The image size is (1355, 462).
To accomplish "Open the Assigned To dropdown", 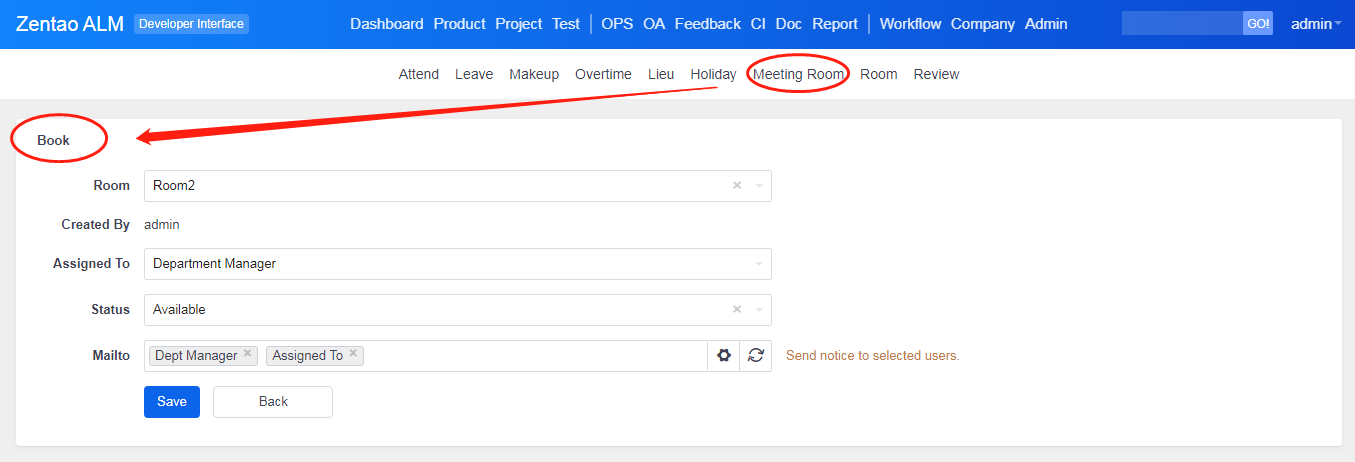I will click(x=457, y=264).
